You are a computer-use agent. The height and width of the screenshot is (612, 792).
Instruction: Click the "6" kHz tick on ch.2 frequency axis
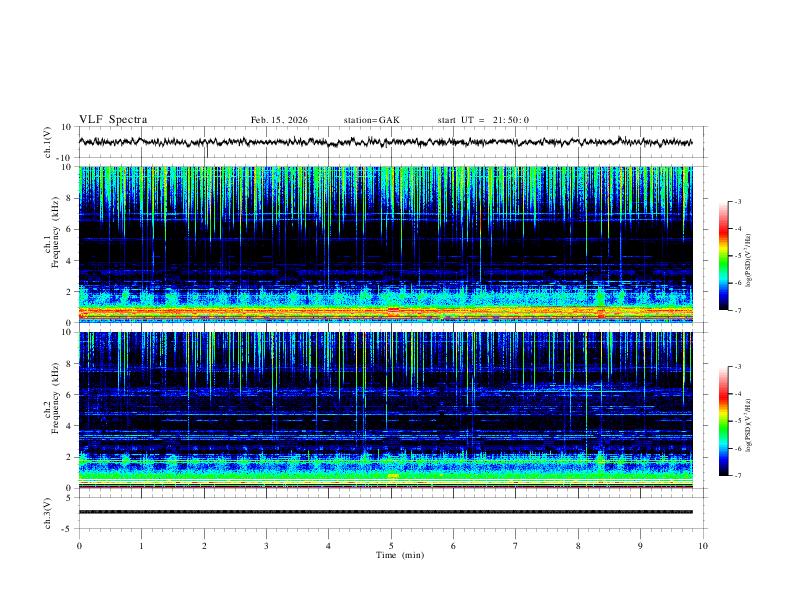70,395
